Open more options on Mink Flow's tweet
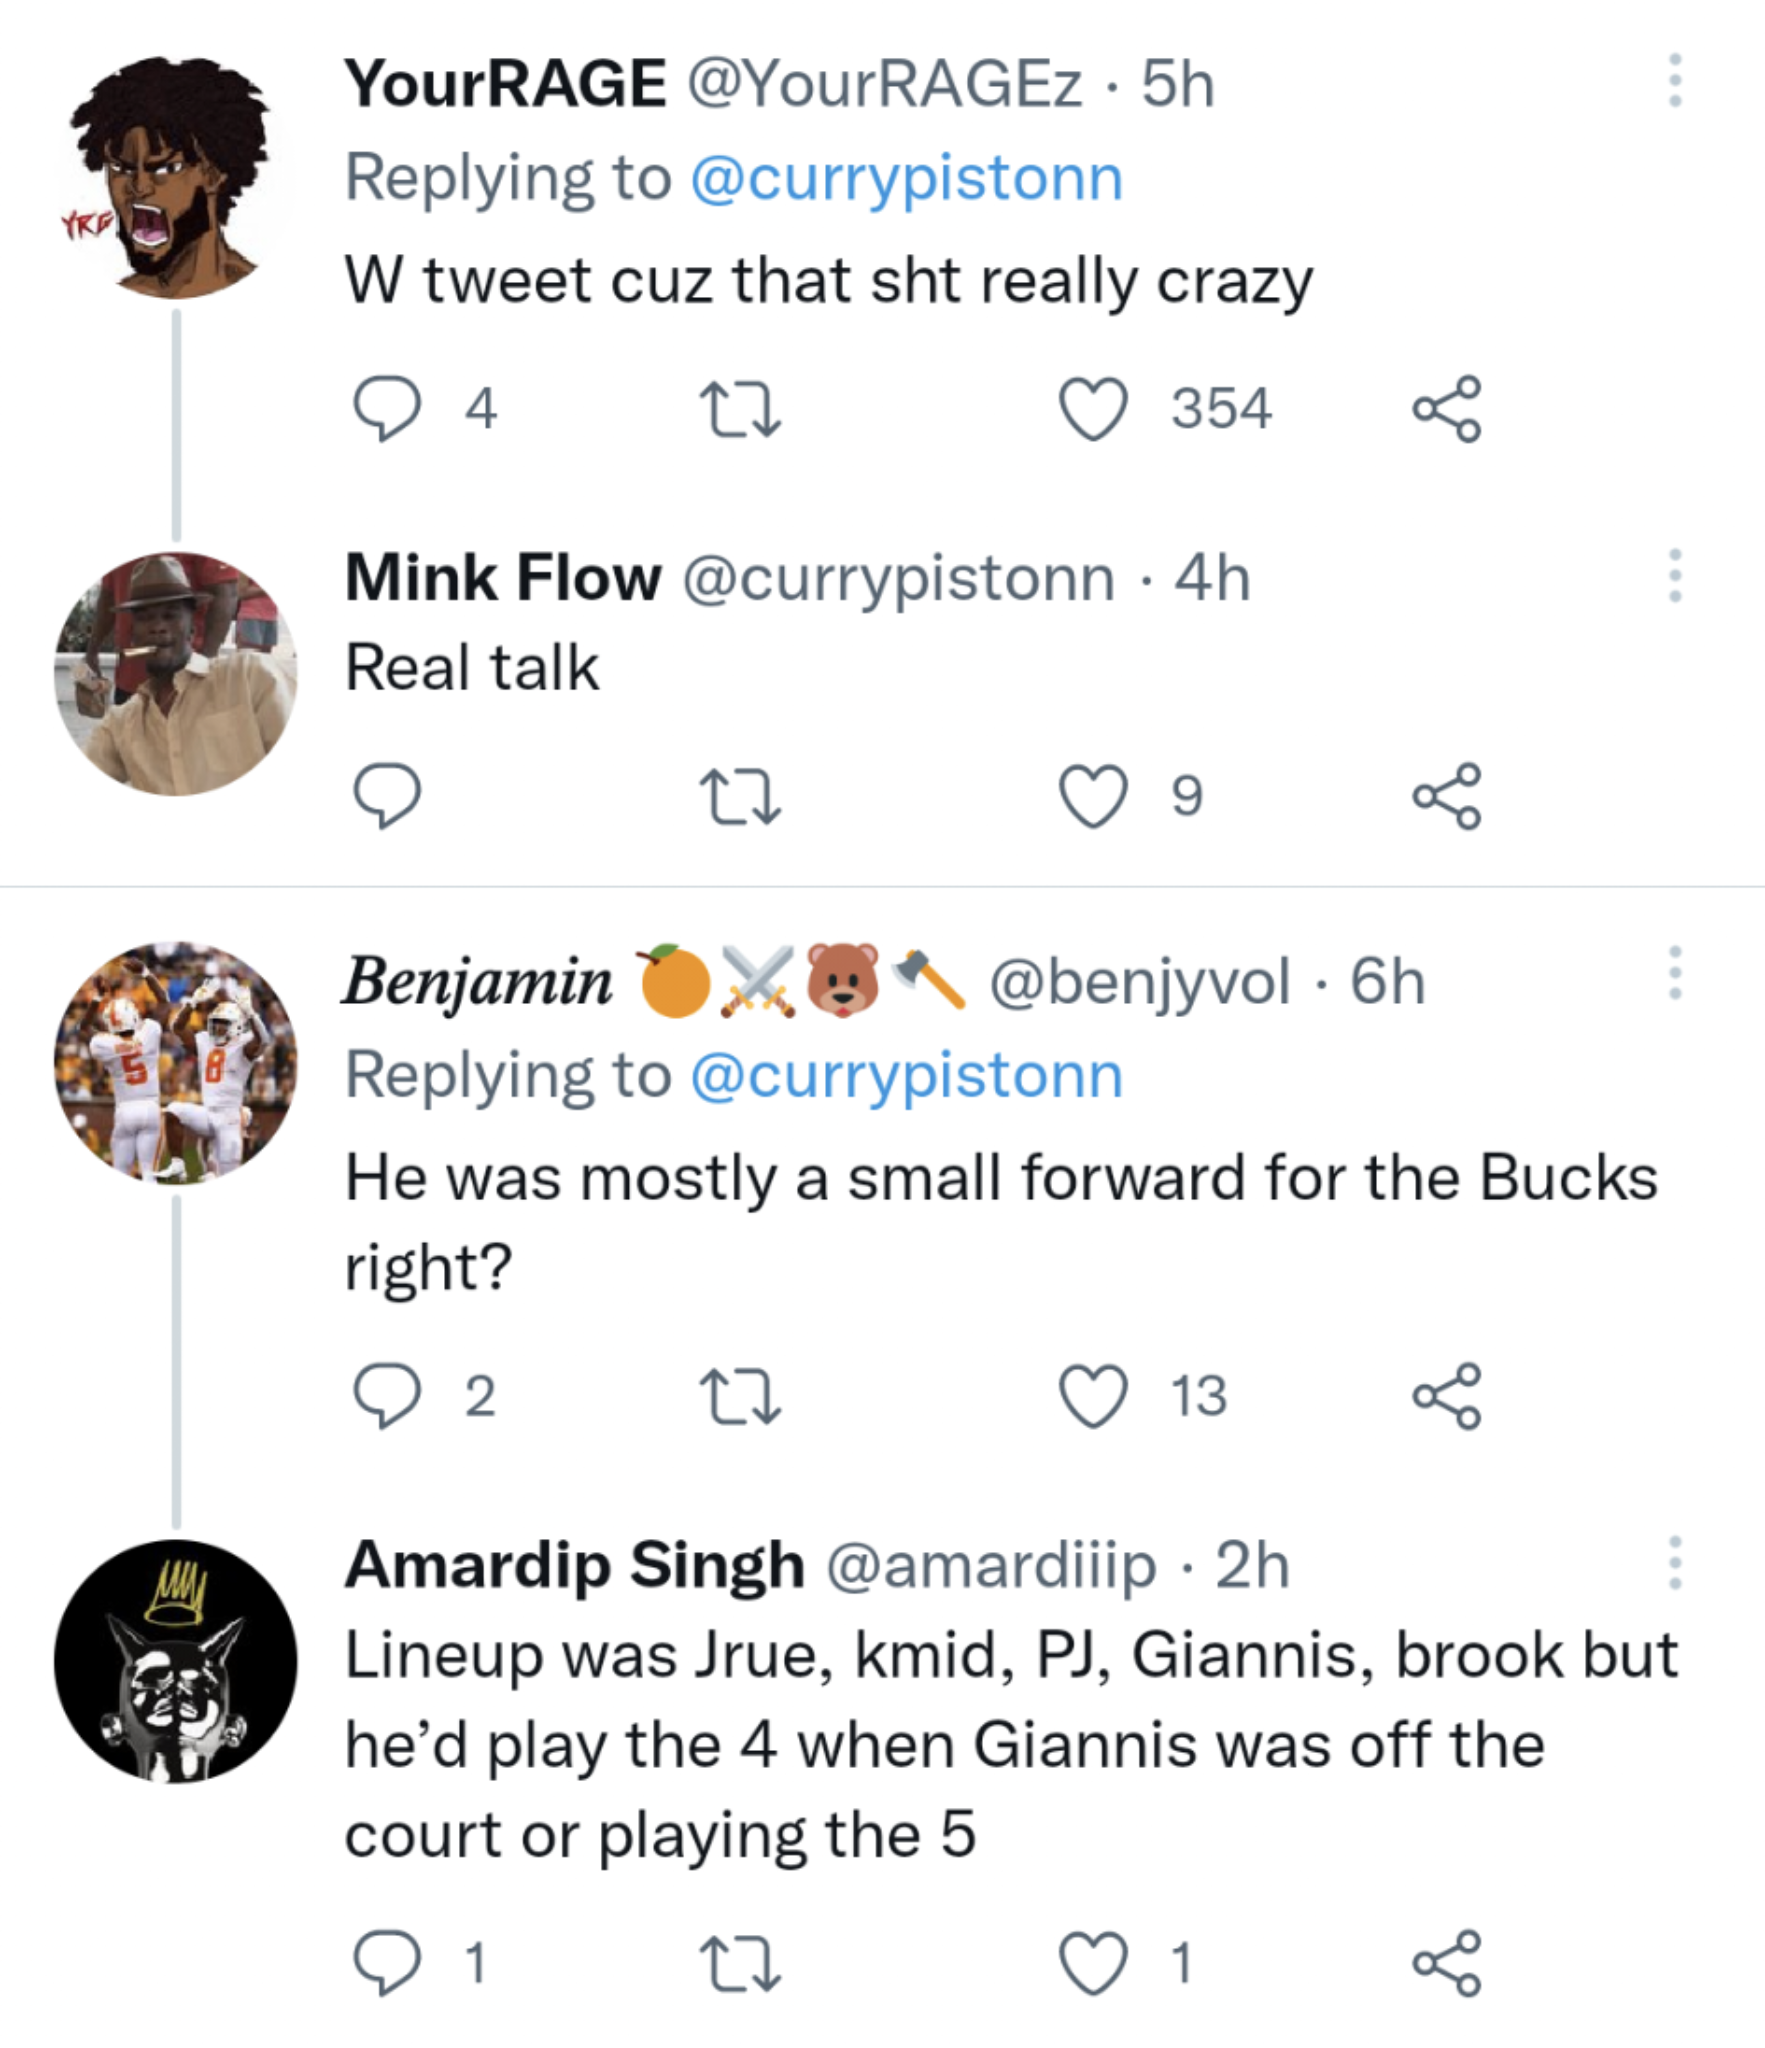 (1675, 576)
